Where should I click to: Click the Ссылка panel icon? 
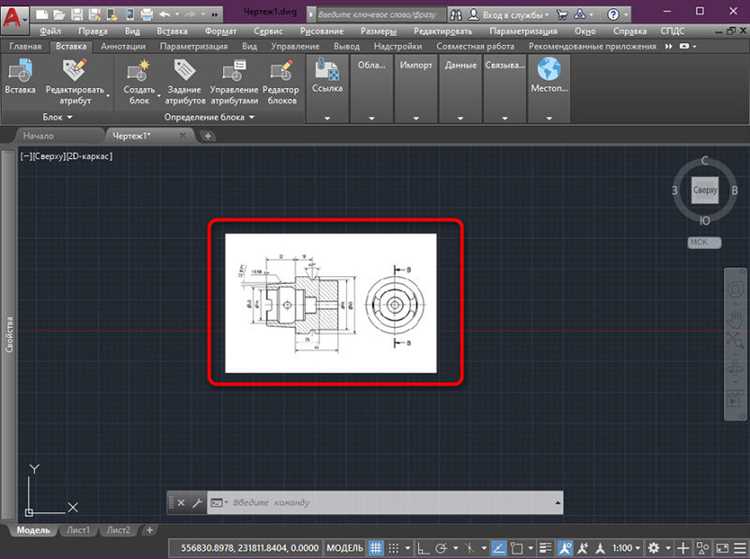click(x=327, y=69)
